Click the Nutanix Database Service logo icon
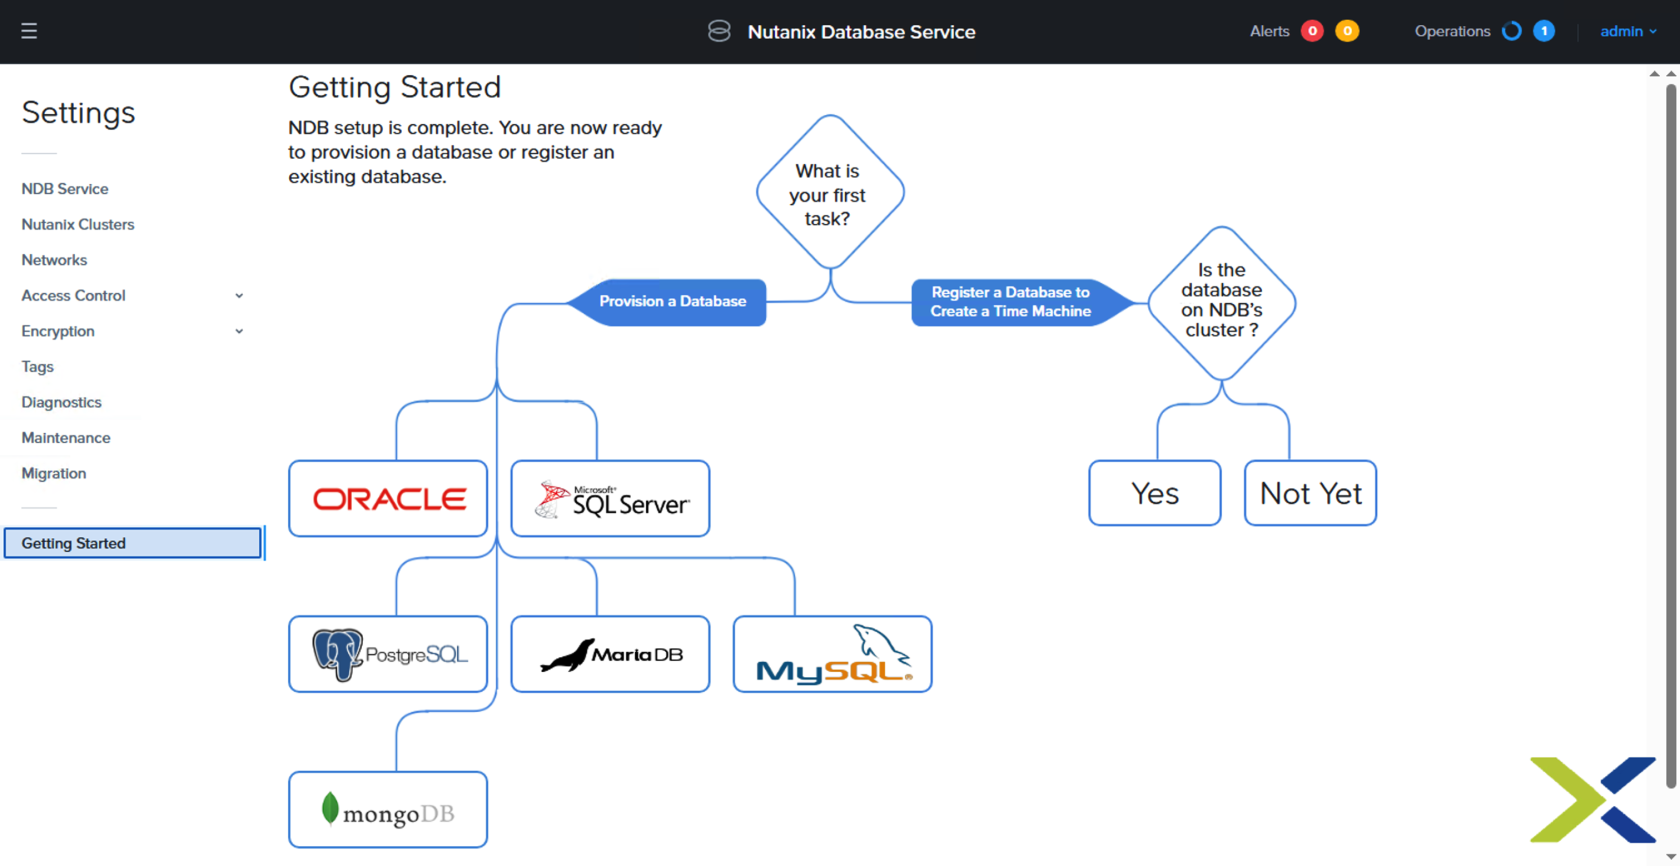The image size is (1680, 866). pyautogui.click(x=719, y=31)
